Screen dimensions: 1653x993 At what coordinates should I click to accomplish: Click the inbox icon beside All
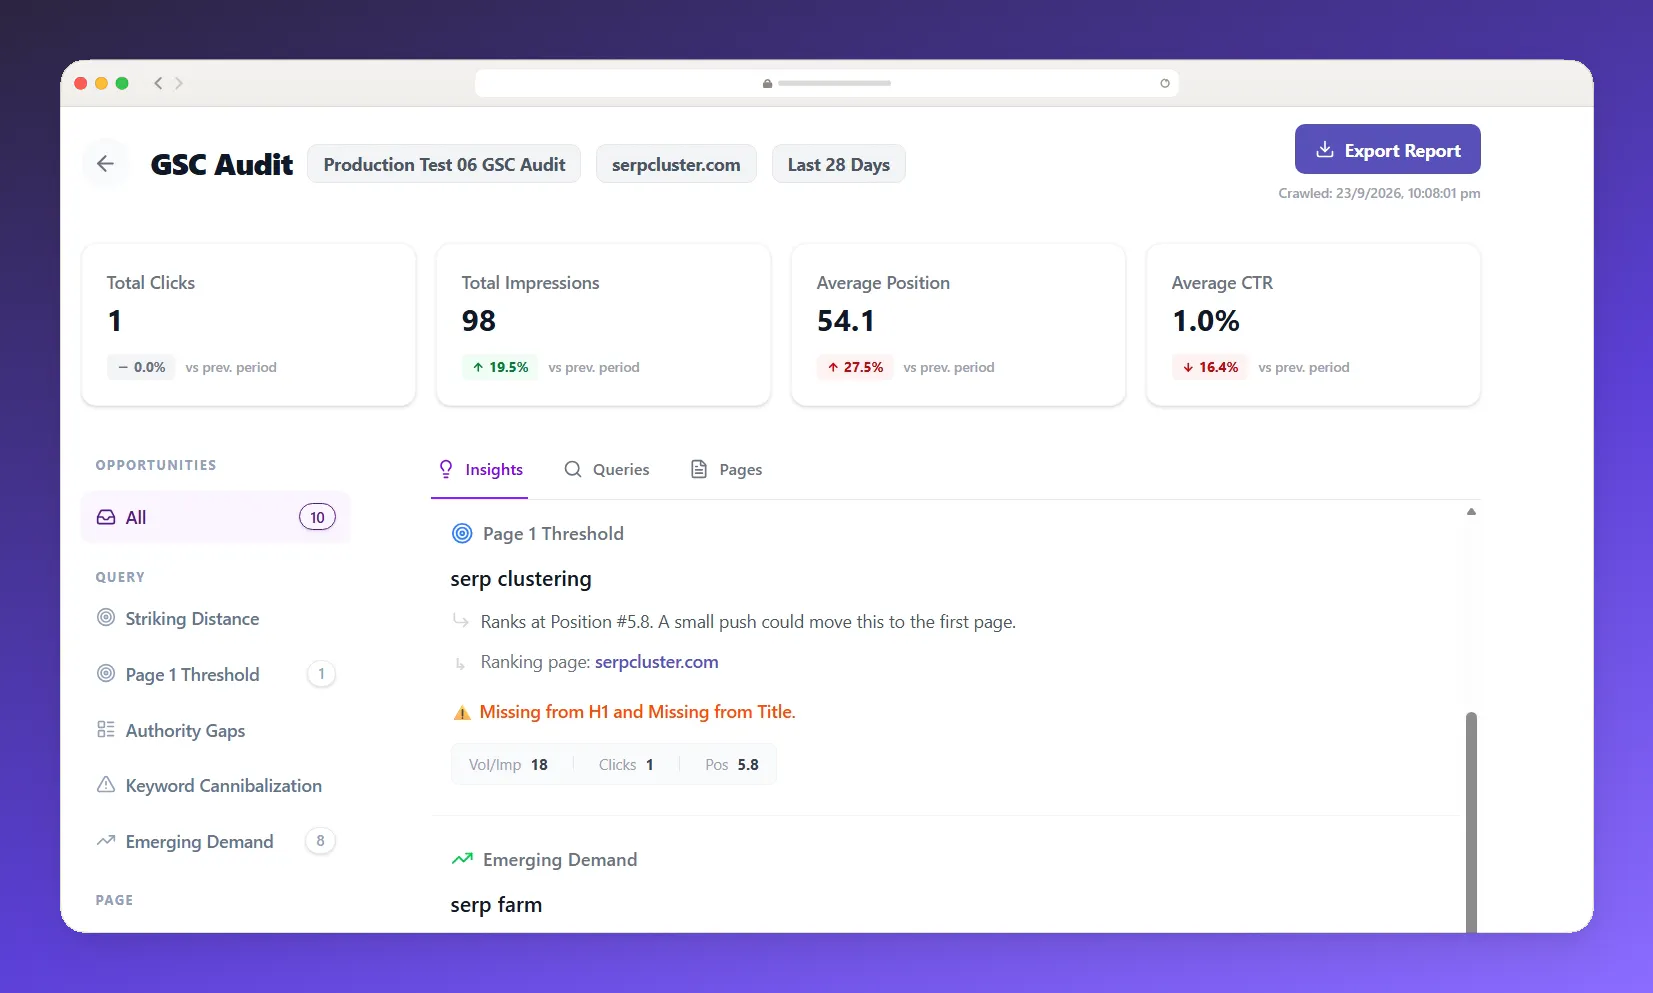click(x=106, y=517)
